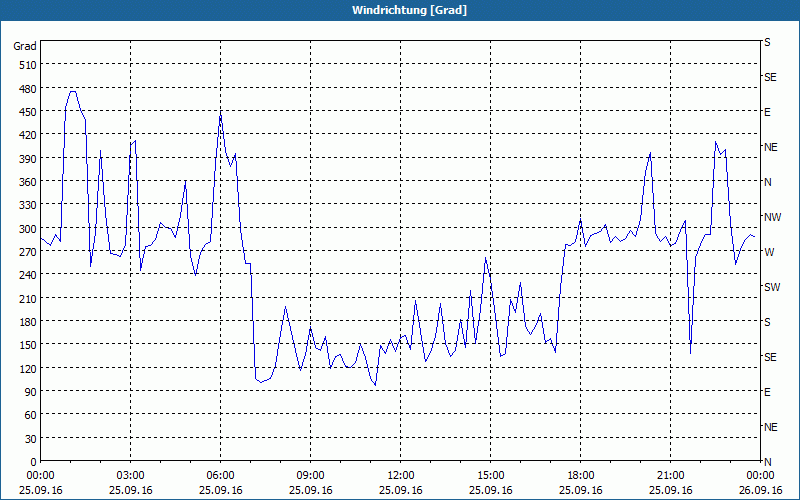Select the 26.09.16 date label
Screen dimensions: 800x500
click(x=760, y=490)
